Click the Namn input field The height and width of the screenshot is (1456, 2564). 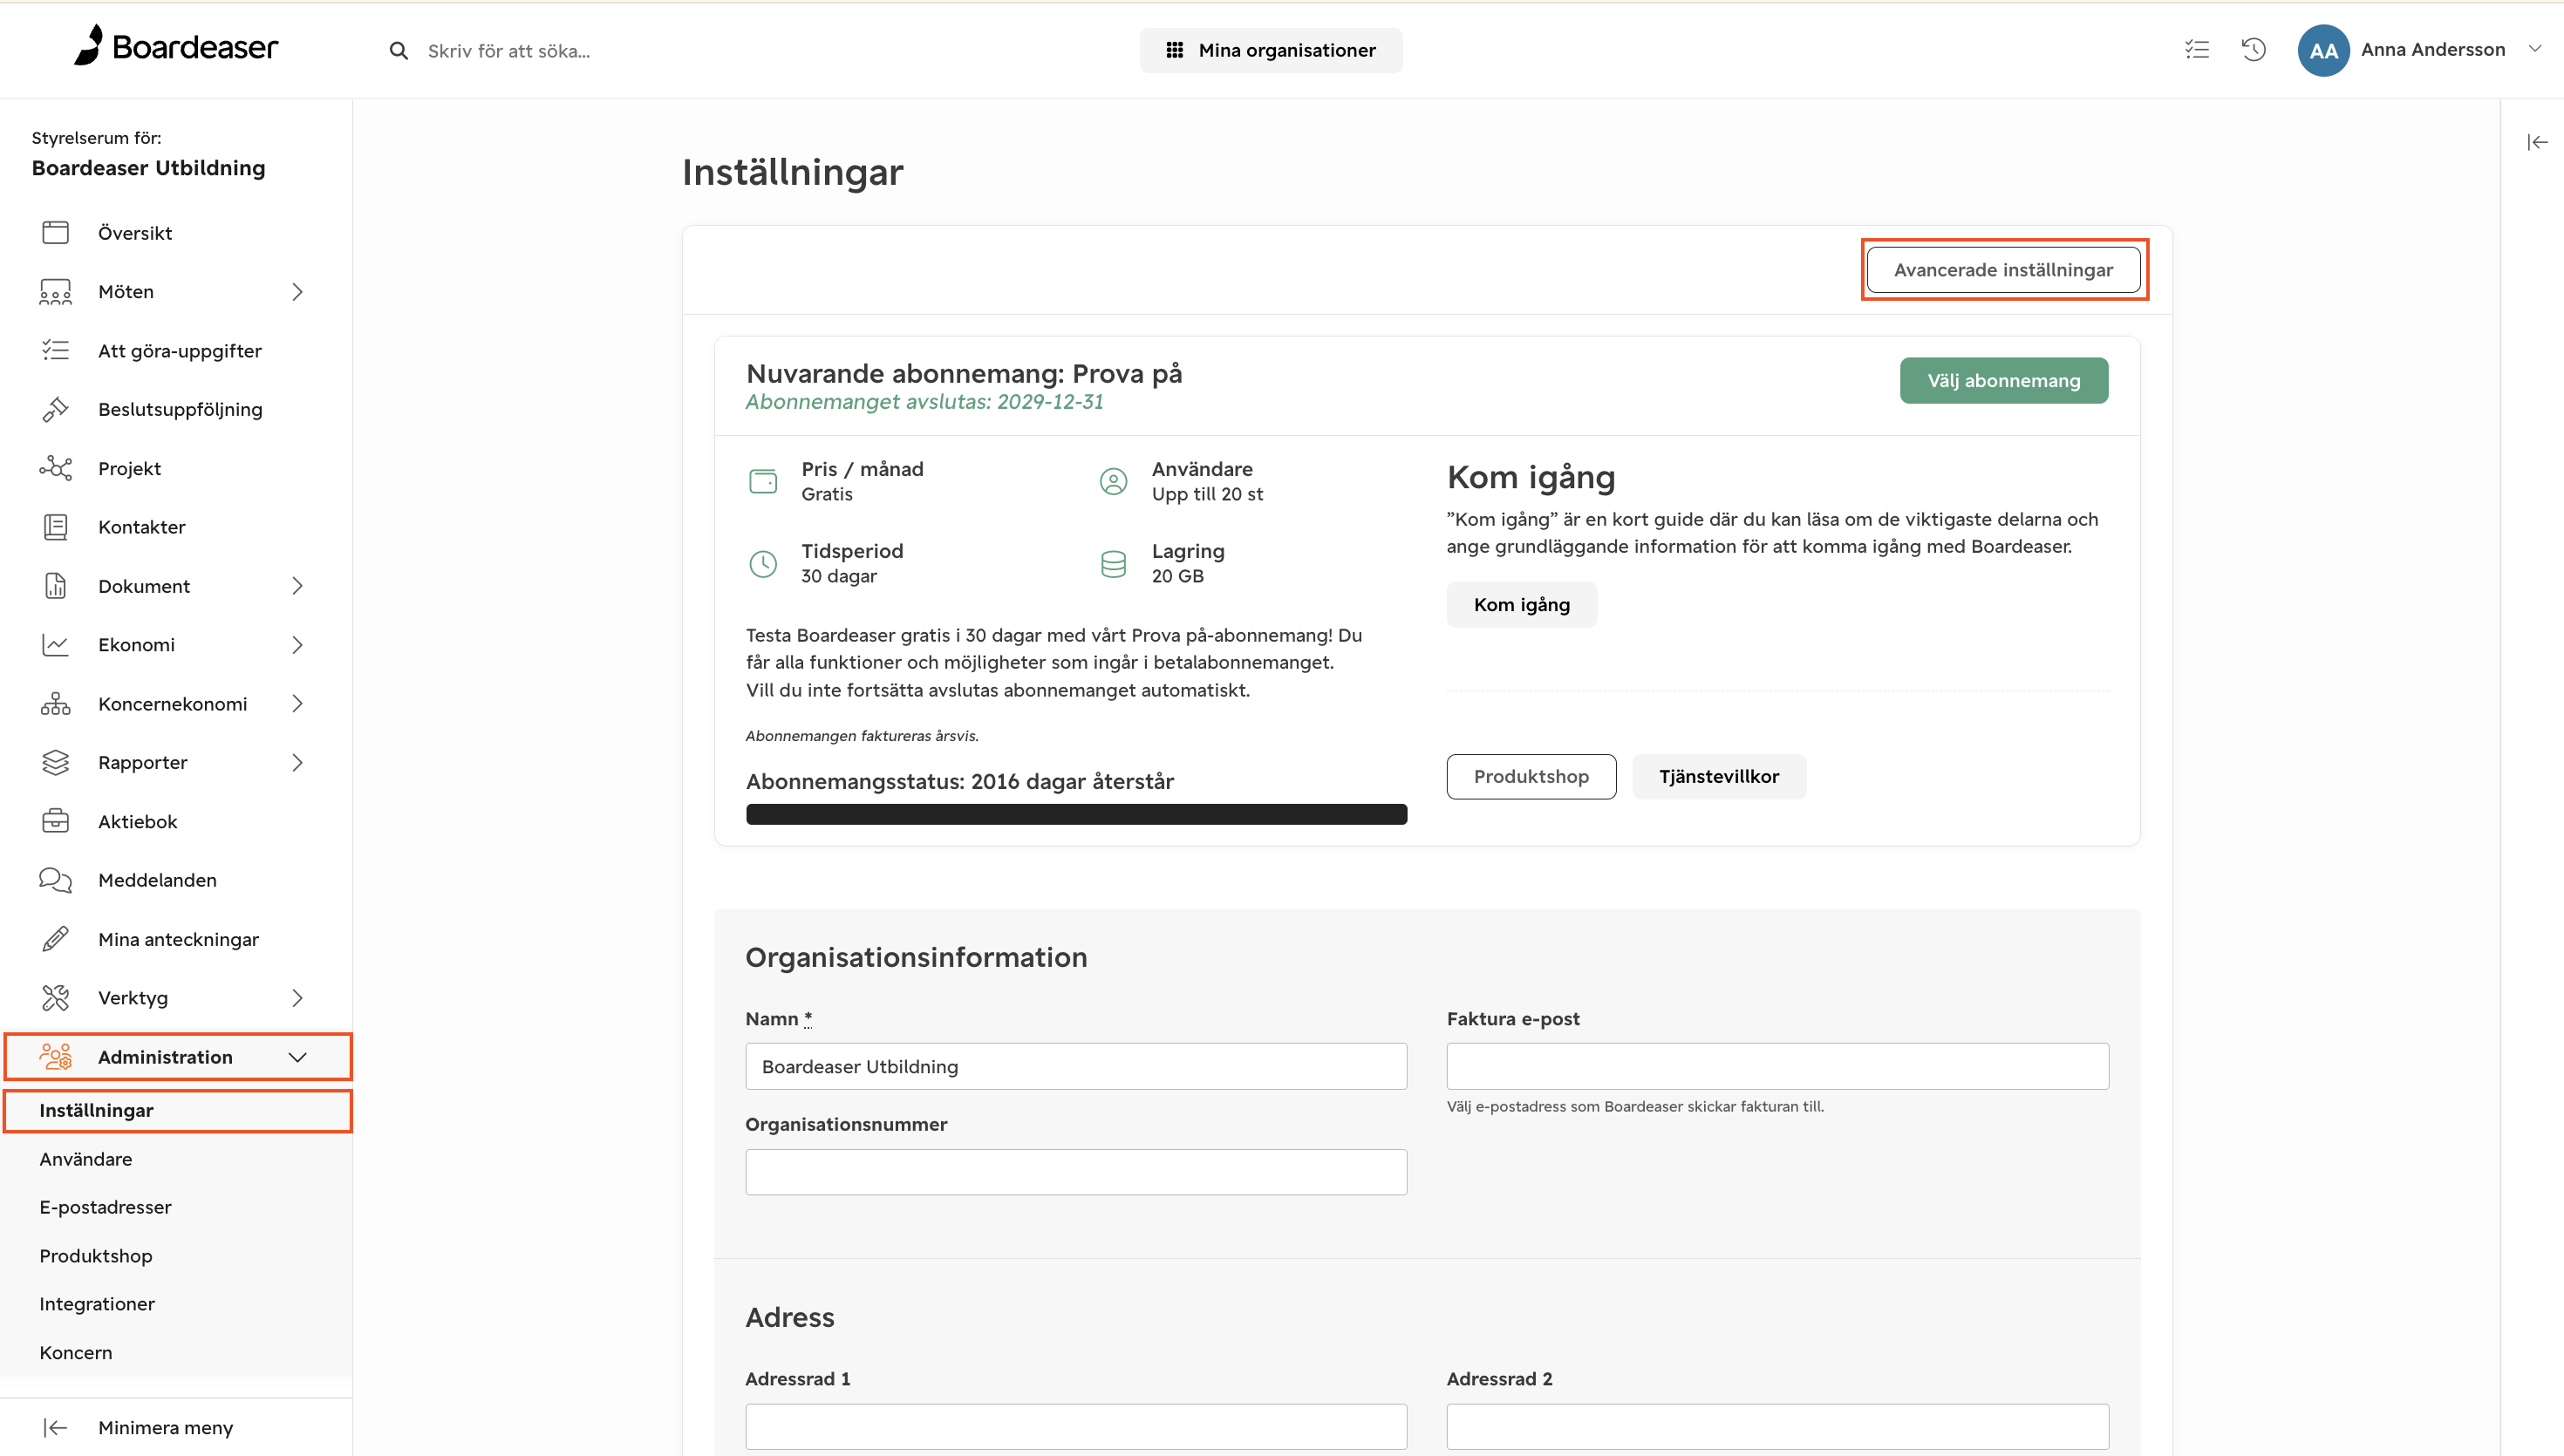pyautogui.click(x=1076, y=1066)
